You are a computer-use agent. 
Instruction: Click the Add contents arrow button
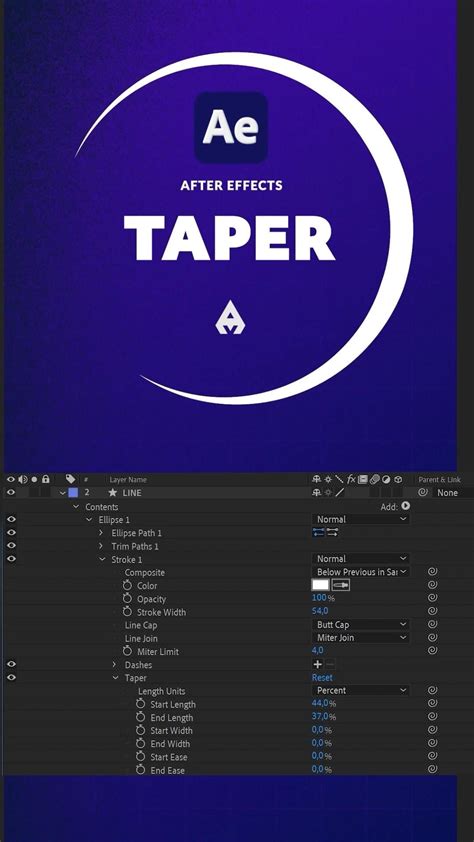[x=406, y=506]
